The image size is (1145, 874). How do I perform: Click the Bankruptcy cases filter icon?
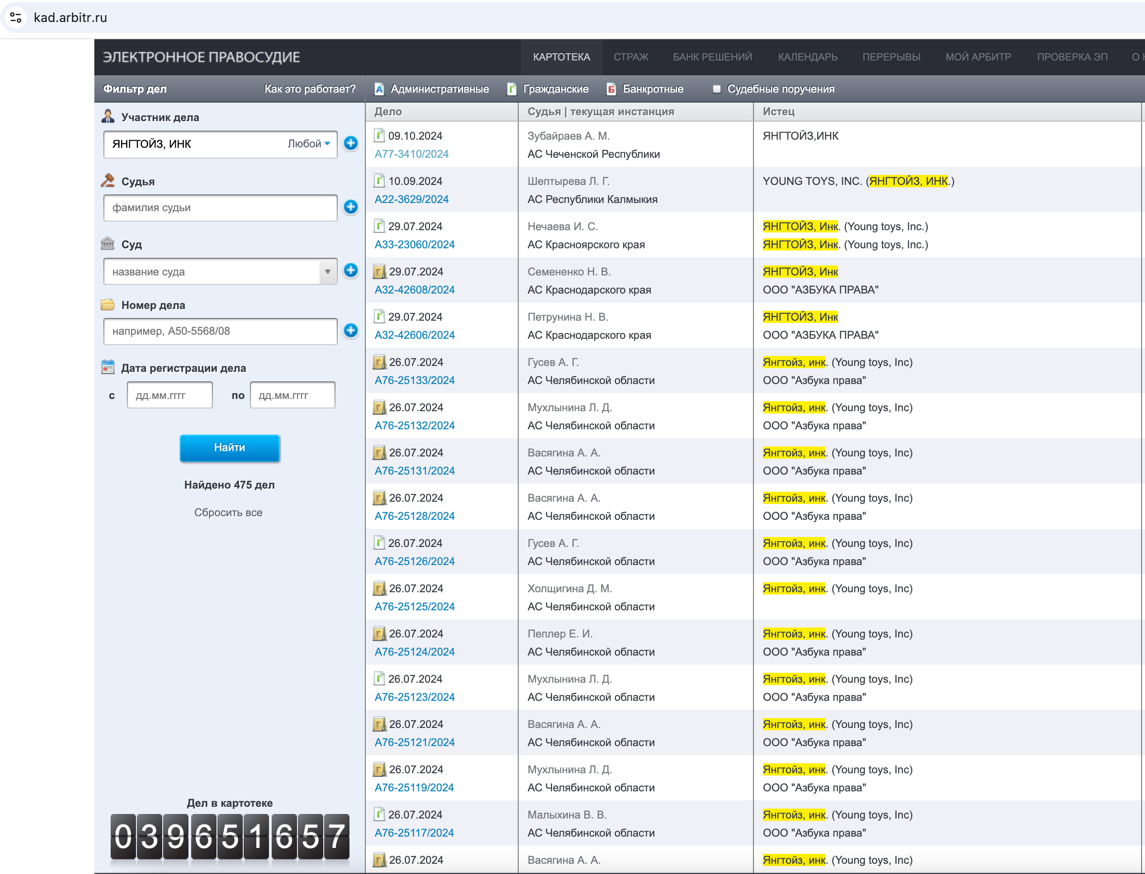(x=611, y=89)
